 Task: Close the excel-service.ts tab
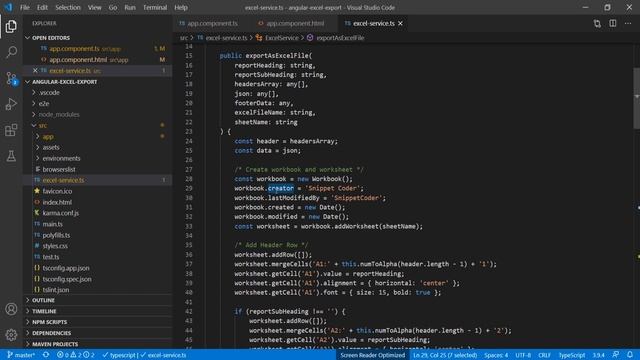click(x=400, y=24)
